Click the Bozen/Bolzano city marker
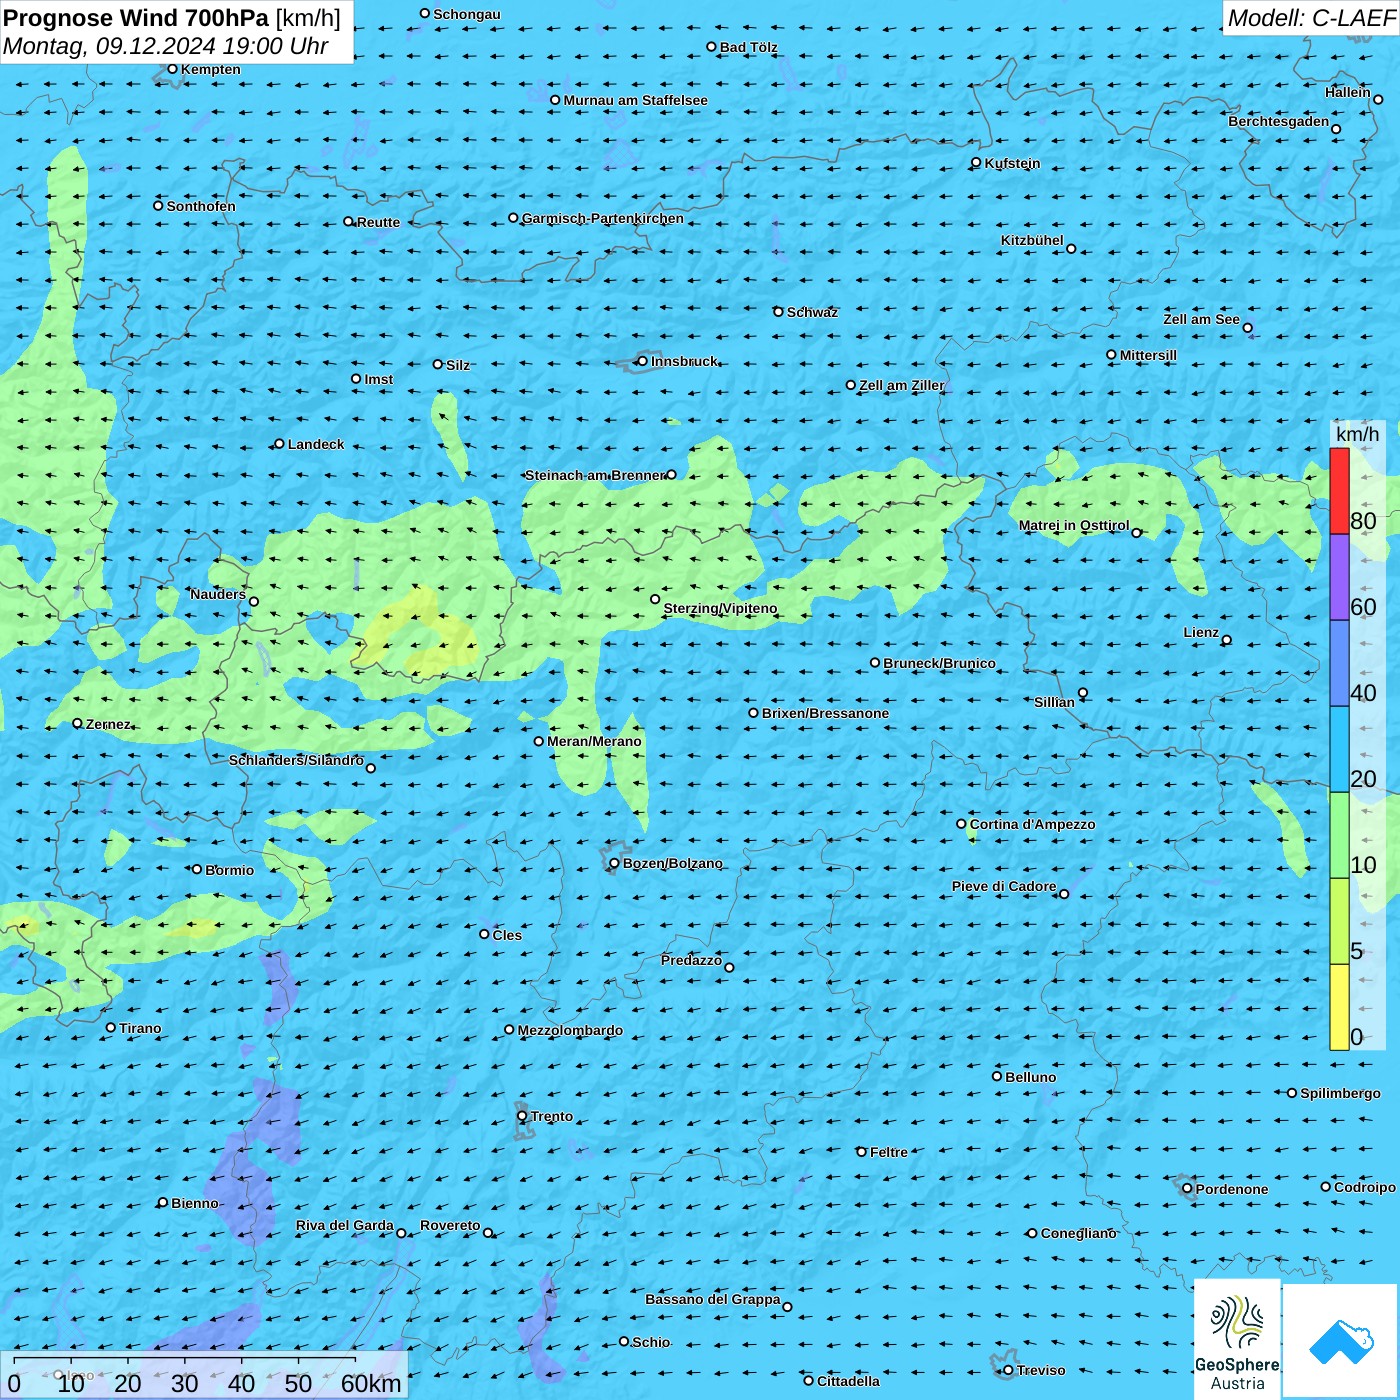The height and width of the screenshot is (1400, 1400). tap(614, 863)
